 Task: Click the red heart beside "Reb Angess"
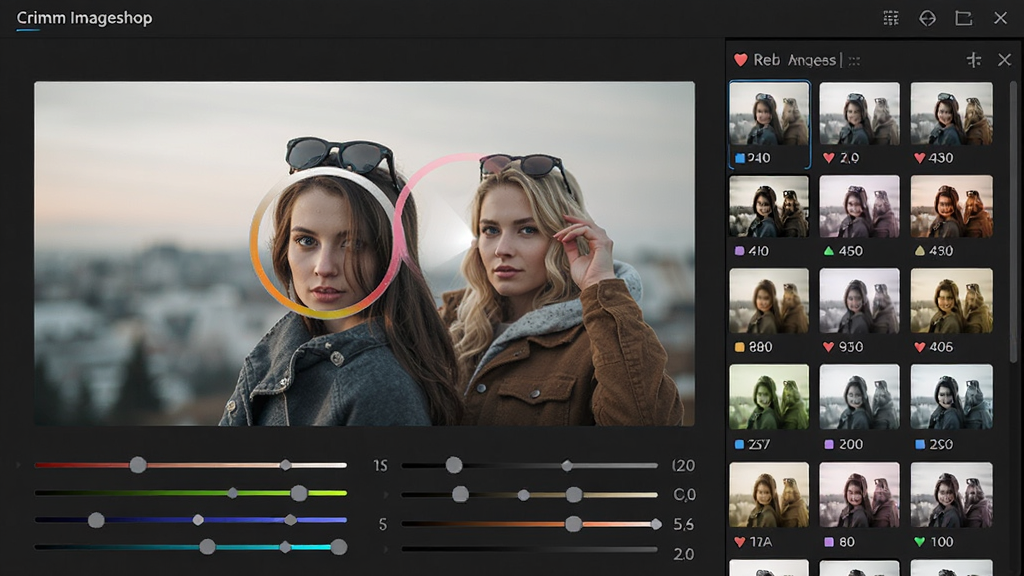[x=741, y=60]
